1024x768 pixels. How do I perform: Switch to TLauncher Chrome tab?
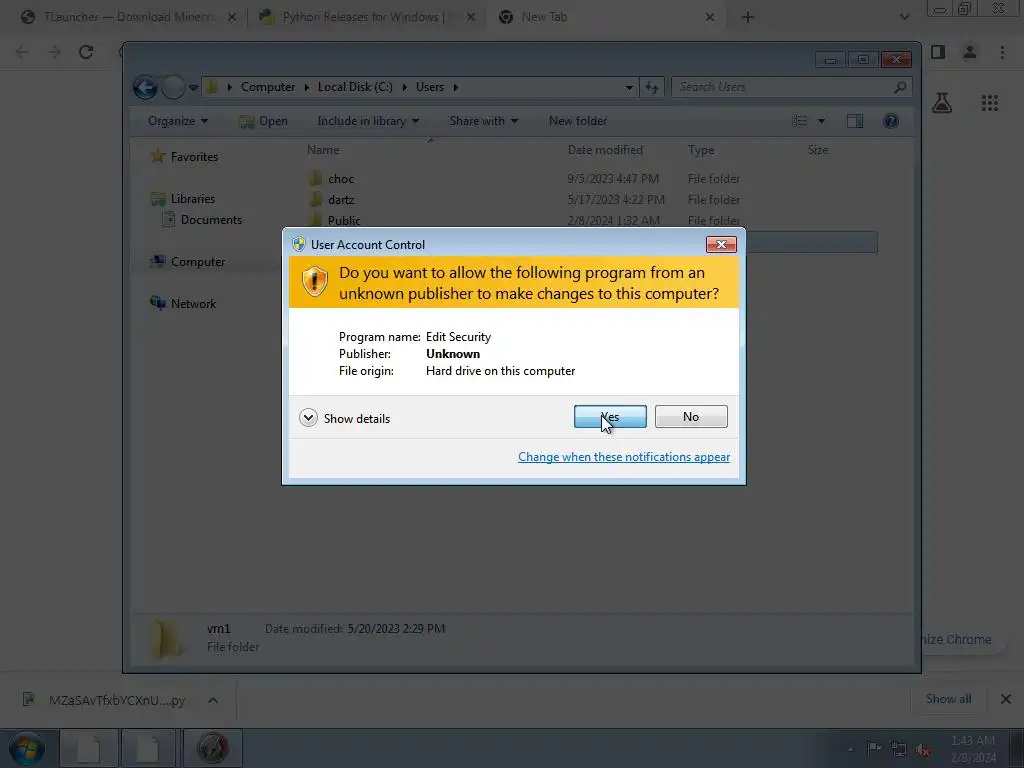(129, 17)
